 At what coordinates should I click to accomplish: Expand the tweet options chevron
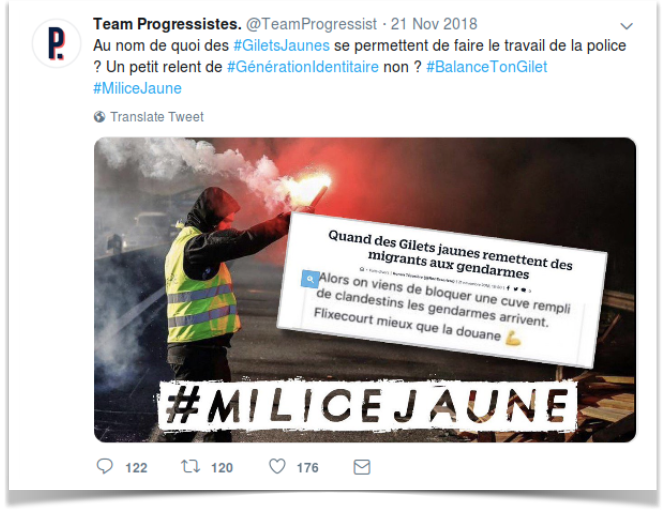click(626, 26)
